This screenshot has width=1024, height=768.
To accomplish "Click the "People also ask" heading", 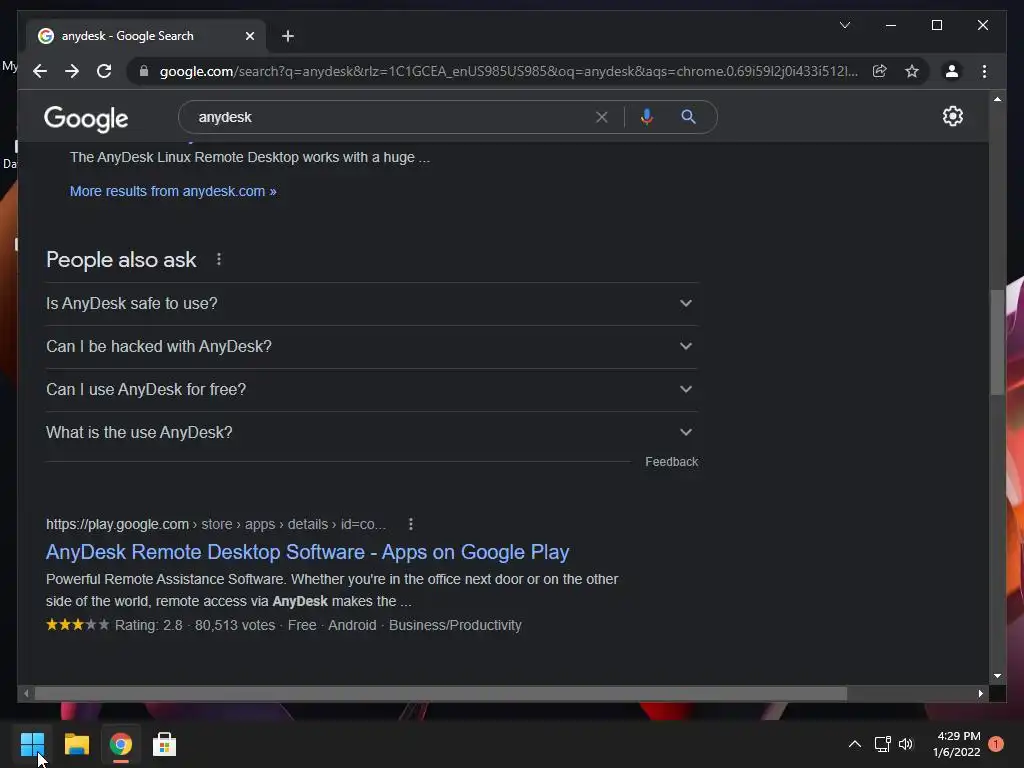I will coord(121,260).
